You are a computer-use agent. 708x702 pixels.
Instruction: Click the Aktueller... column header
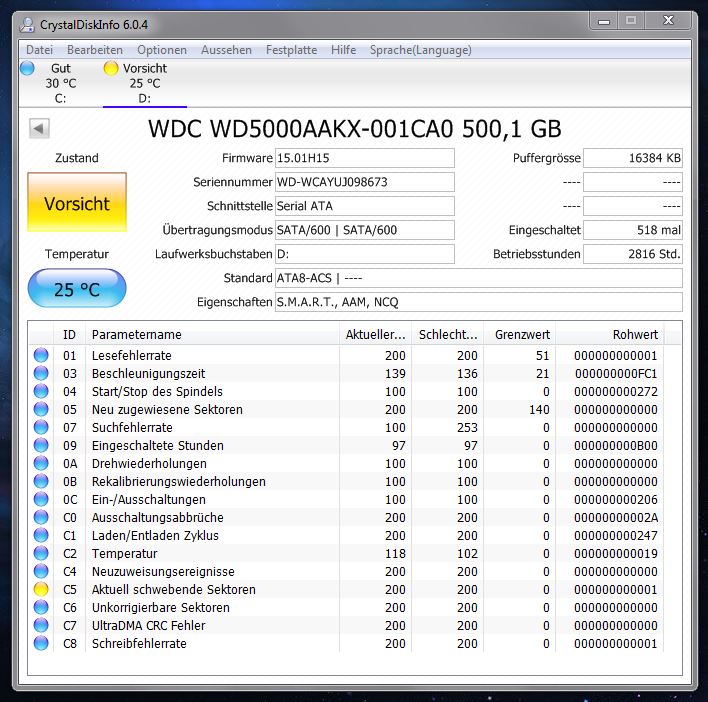375,335
